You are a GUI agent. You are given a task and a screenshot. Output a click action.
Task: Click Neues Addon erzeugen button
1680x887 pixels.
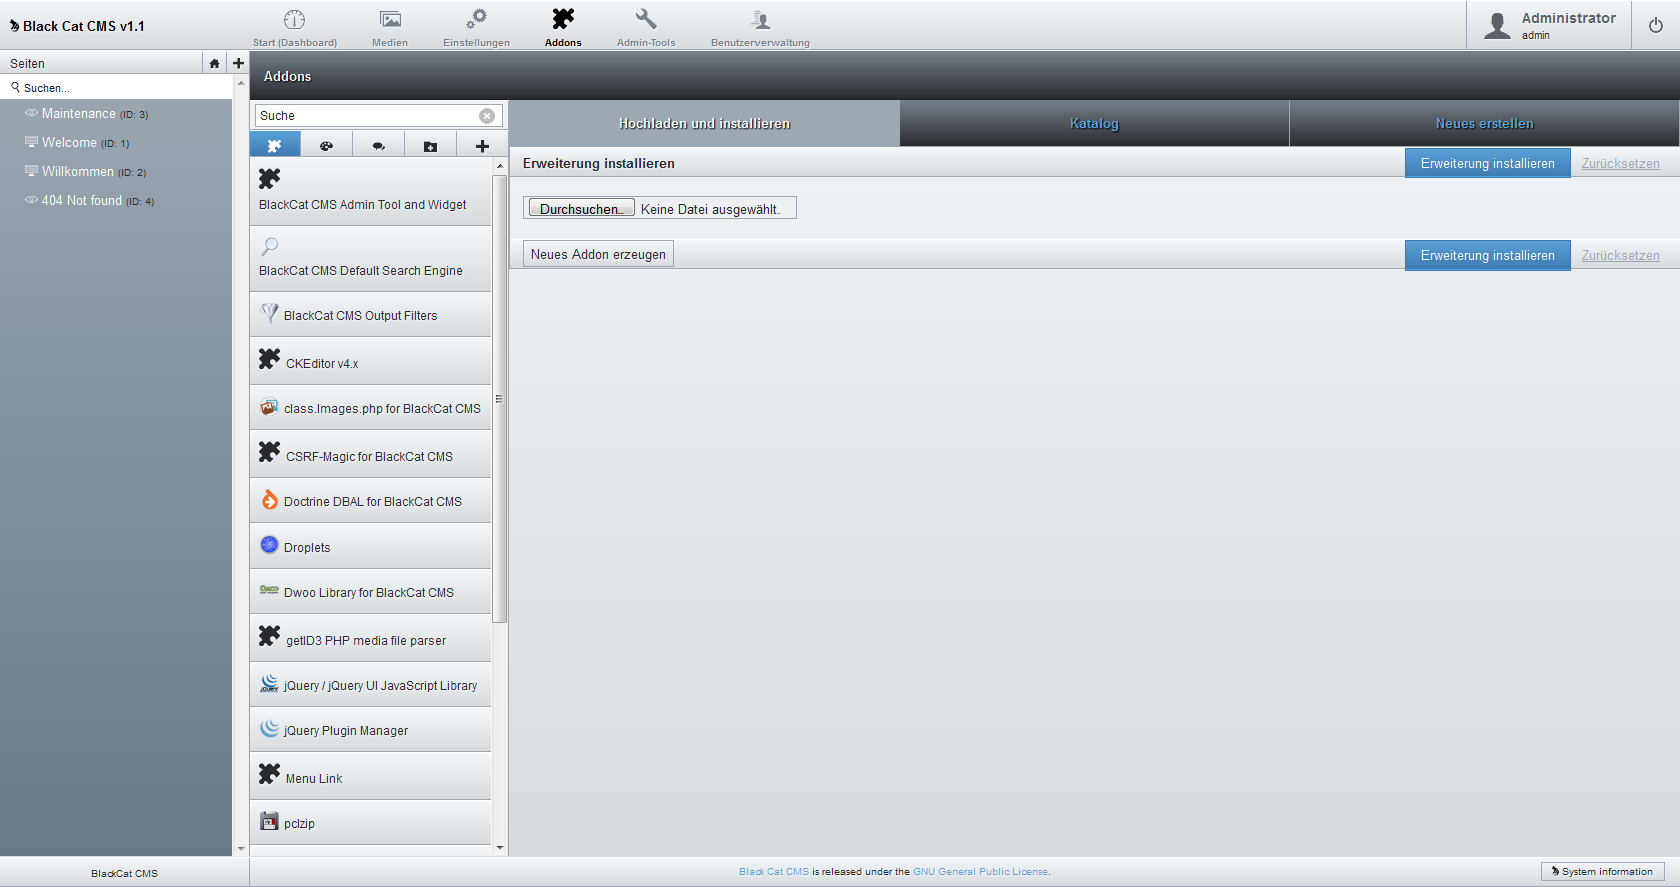click(598, 254)
